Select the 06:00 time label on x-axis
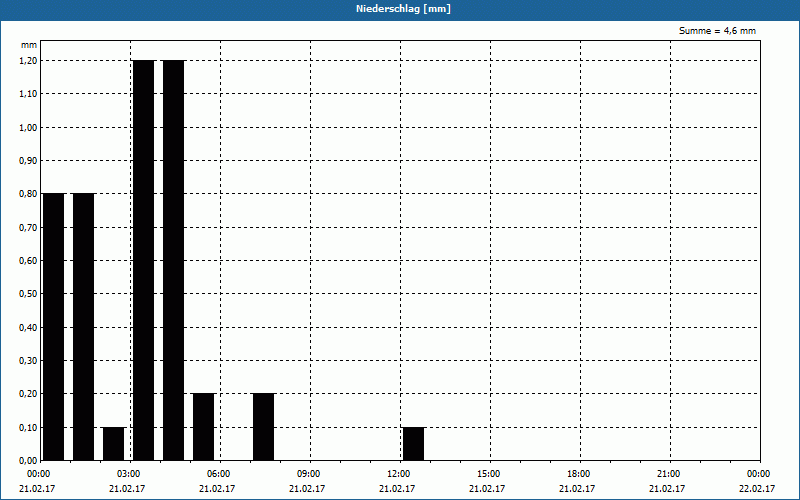800x500 pixels. click(x=220, y=474)
